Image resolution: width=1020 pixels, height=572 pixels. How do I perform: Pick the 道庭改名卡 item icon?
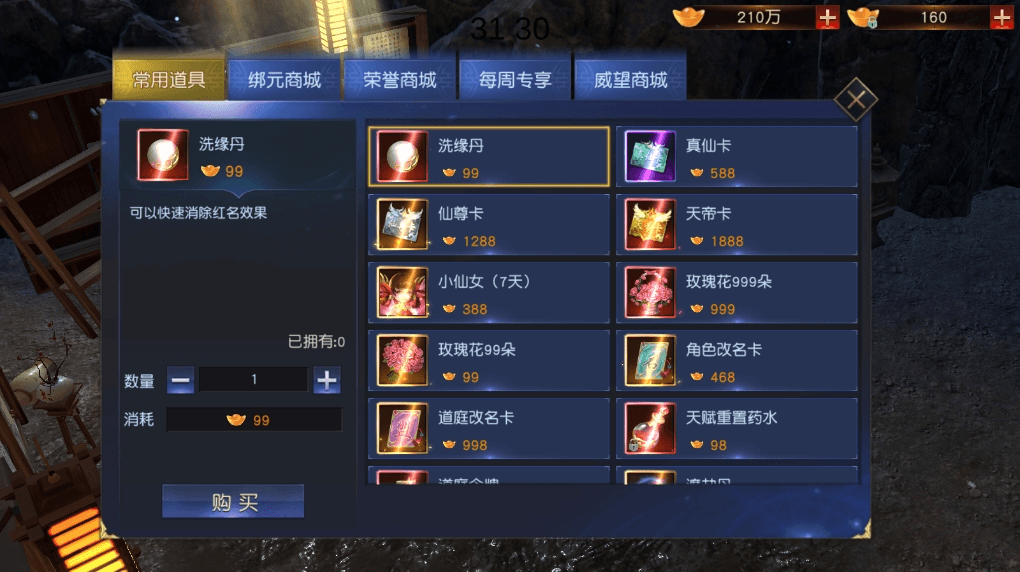click(403, 428)
